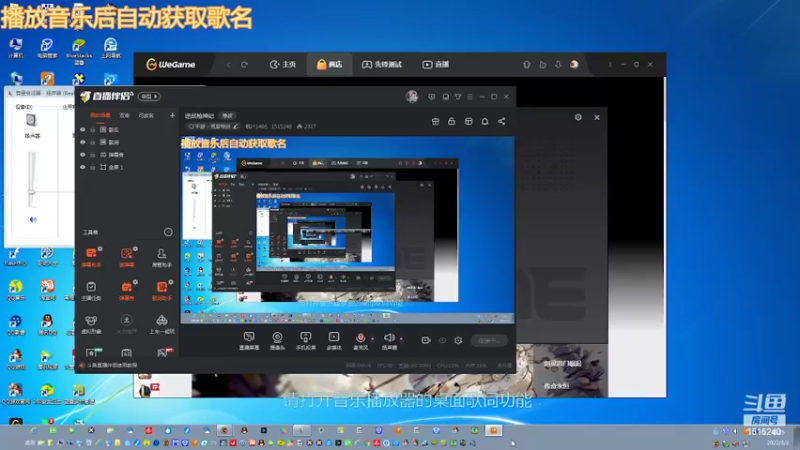Toggle the lock on the 弹幕秀 source

[x=92, y=155]
